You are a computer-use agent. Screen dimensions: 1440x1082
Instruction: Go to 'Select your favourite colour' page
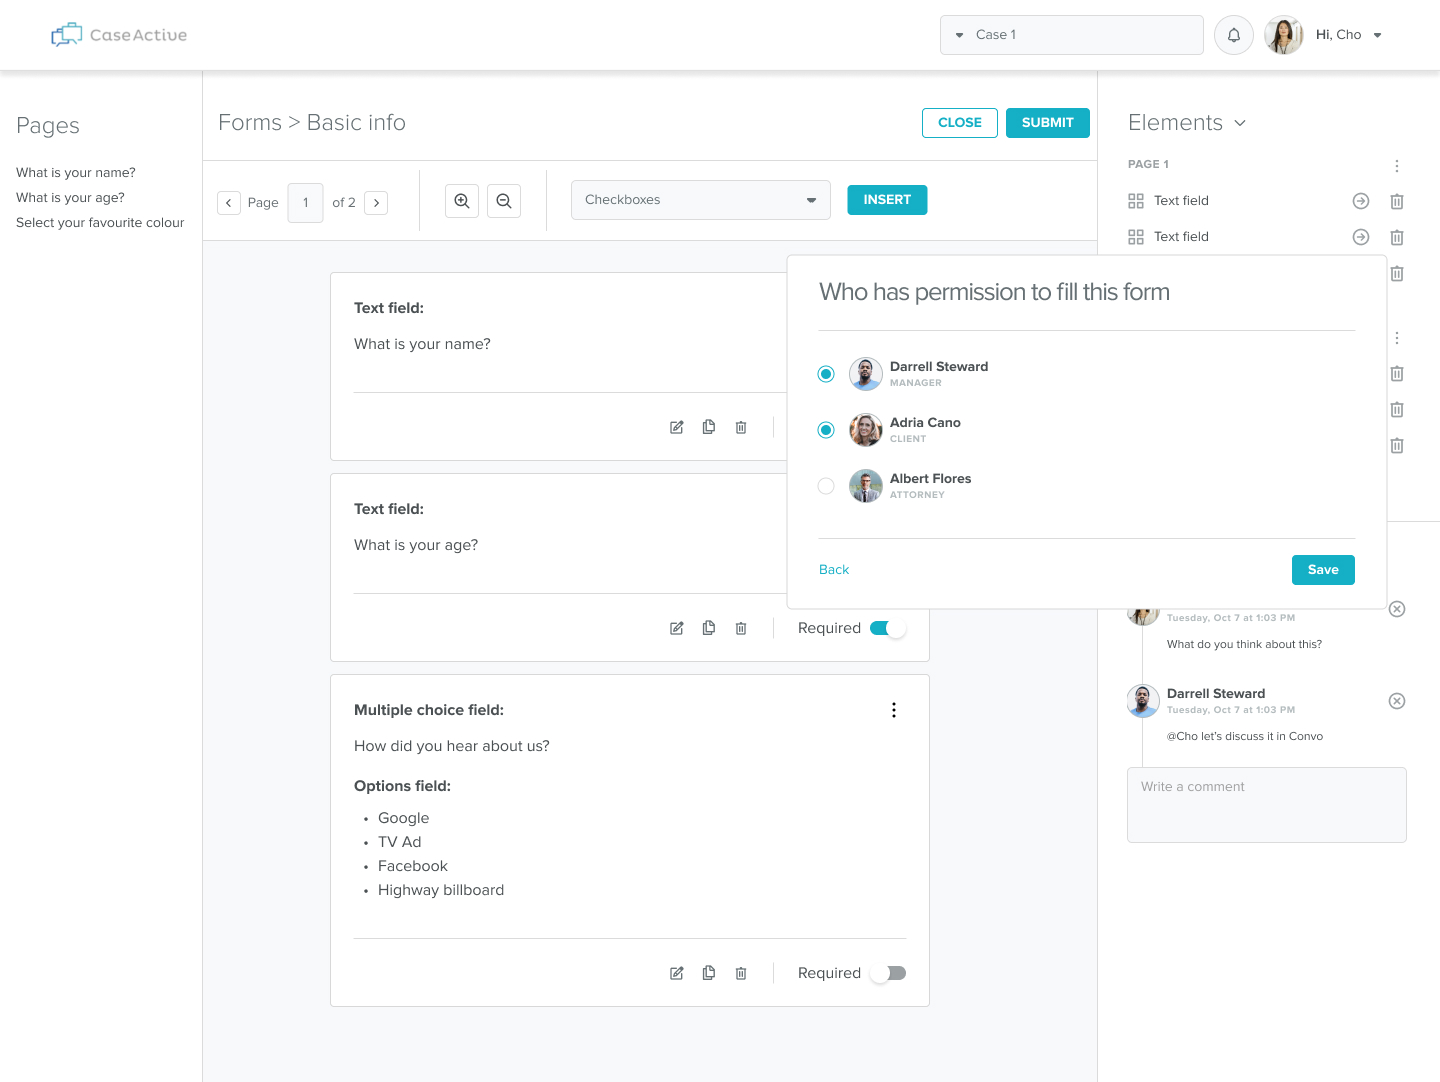pyautogui.click(x=100, y=223)
